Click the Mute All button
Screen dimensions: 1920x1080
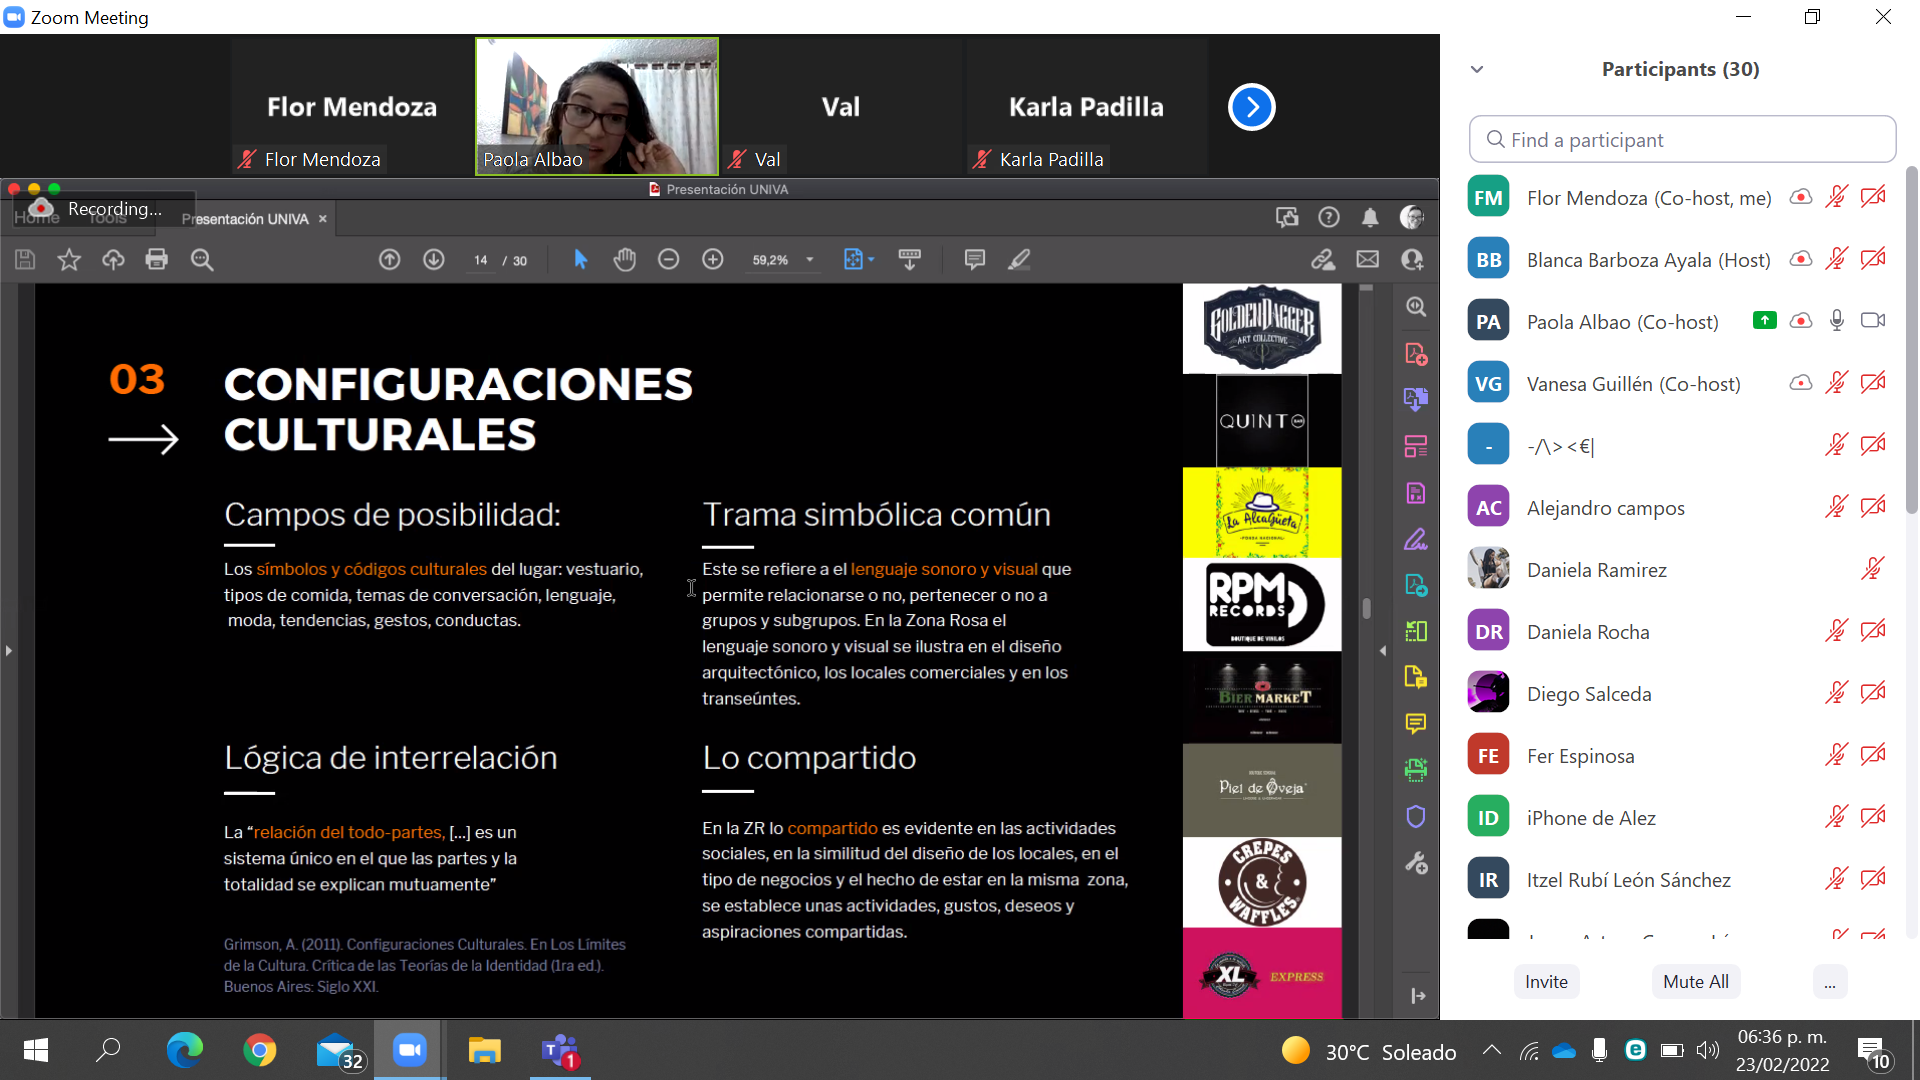[x=1696, y=982]
